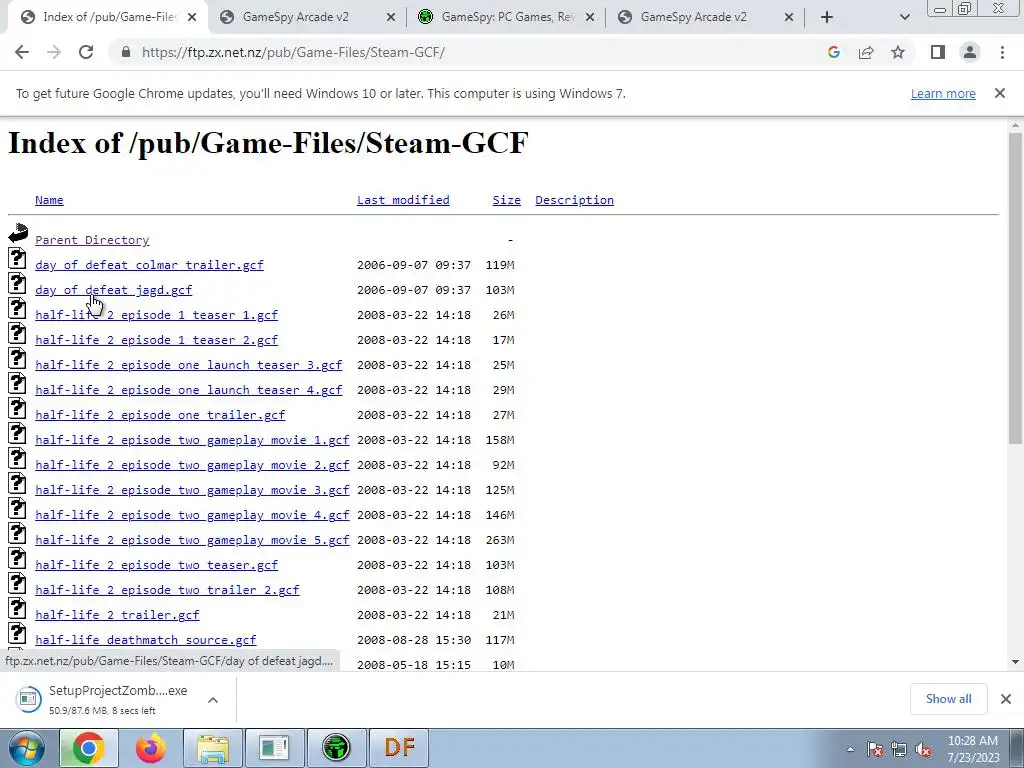Open a new tab with plus button

827,17
